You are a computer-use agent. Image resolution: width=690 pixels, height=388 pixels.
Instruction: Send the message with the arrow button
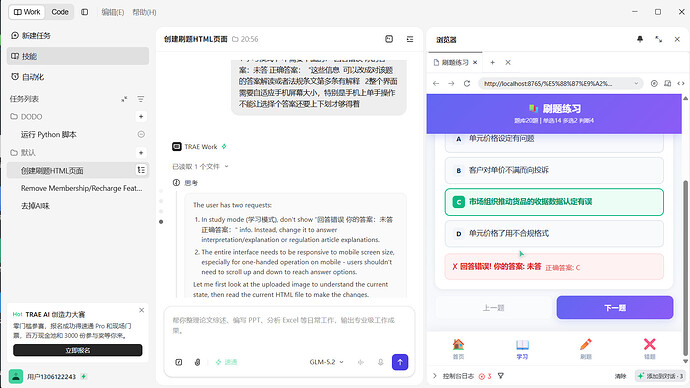click(400, 362)
